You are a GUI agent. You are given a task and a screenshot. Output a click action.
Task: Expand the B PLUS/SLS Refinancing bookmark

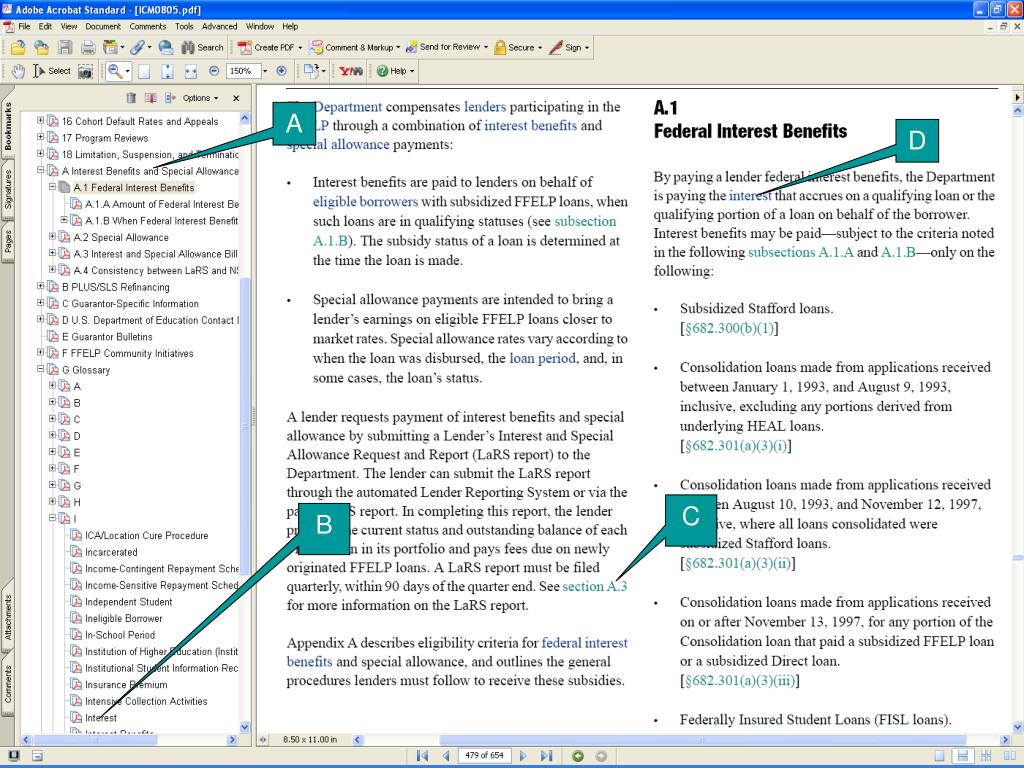(x=40, y=286)
